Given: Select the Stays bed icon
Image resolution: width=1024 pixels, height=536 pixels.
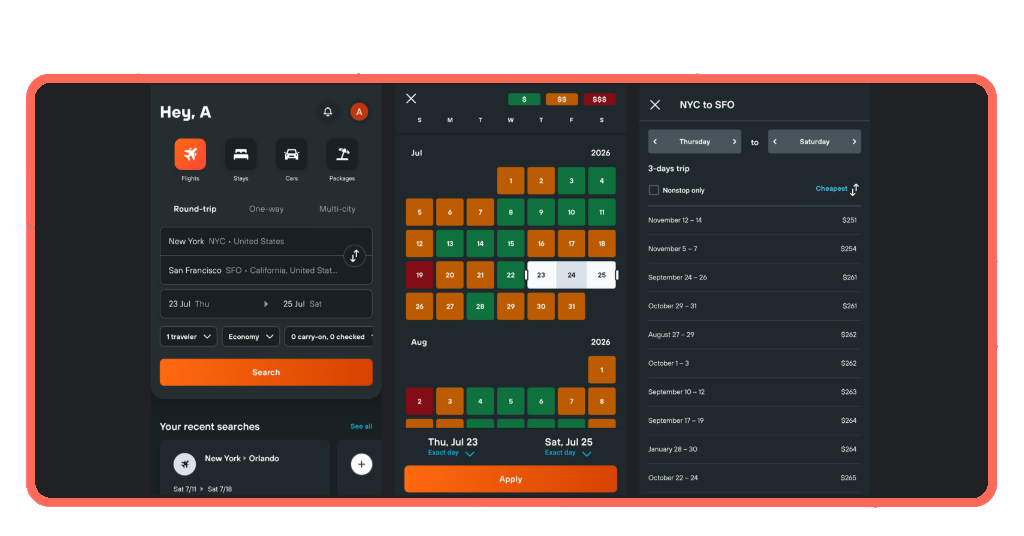Looking at the screenshot, I should pos(241,154).
